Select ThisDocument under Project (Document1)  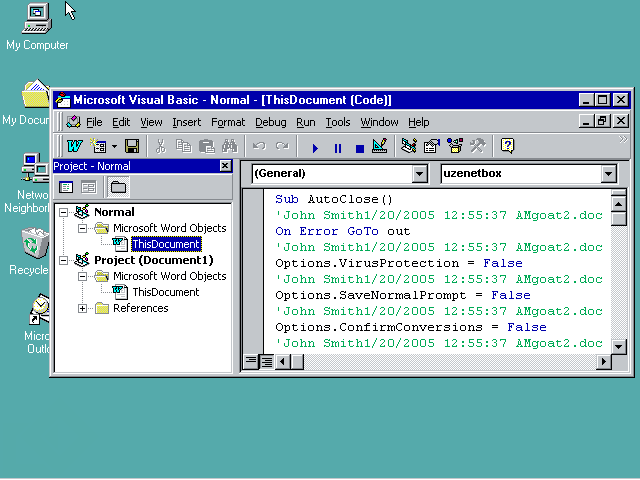(x=166, y=292)
